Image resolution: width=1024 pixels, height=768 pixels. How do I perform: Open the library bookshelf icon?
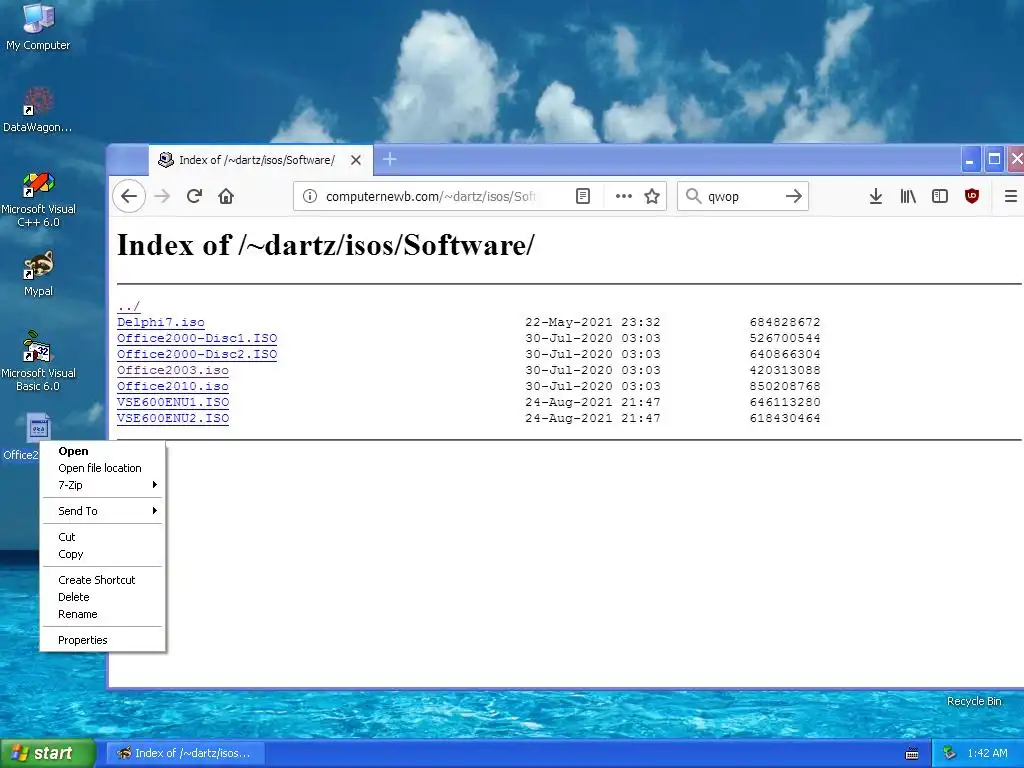(908, 196)
